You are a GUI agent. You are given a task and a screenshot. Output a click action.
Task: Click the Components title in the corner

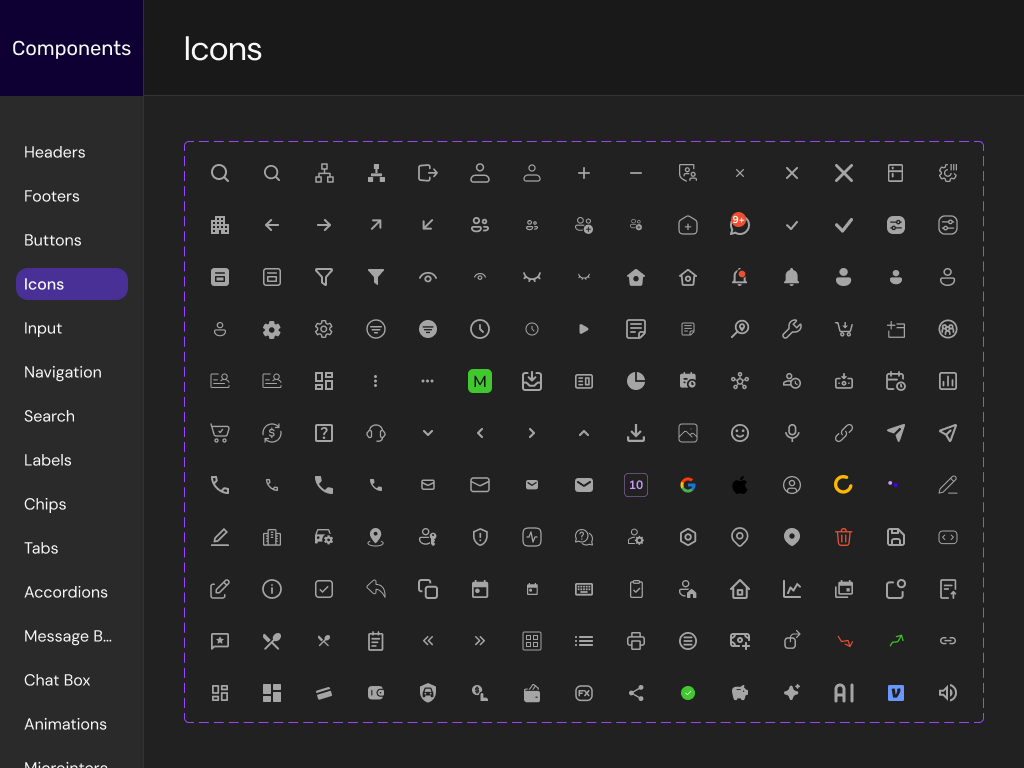click(71, 48)
